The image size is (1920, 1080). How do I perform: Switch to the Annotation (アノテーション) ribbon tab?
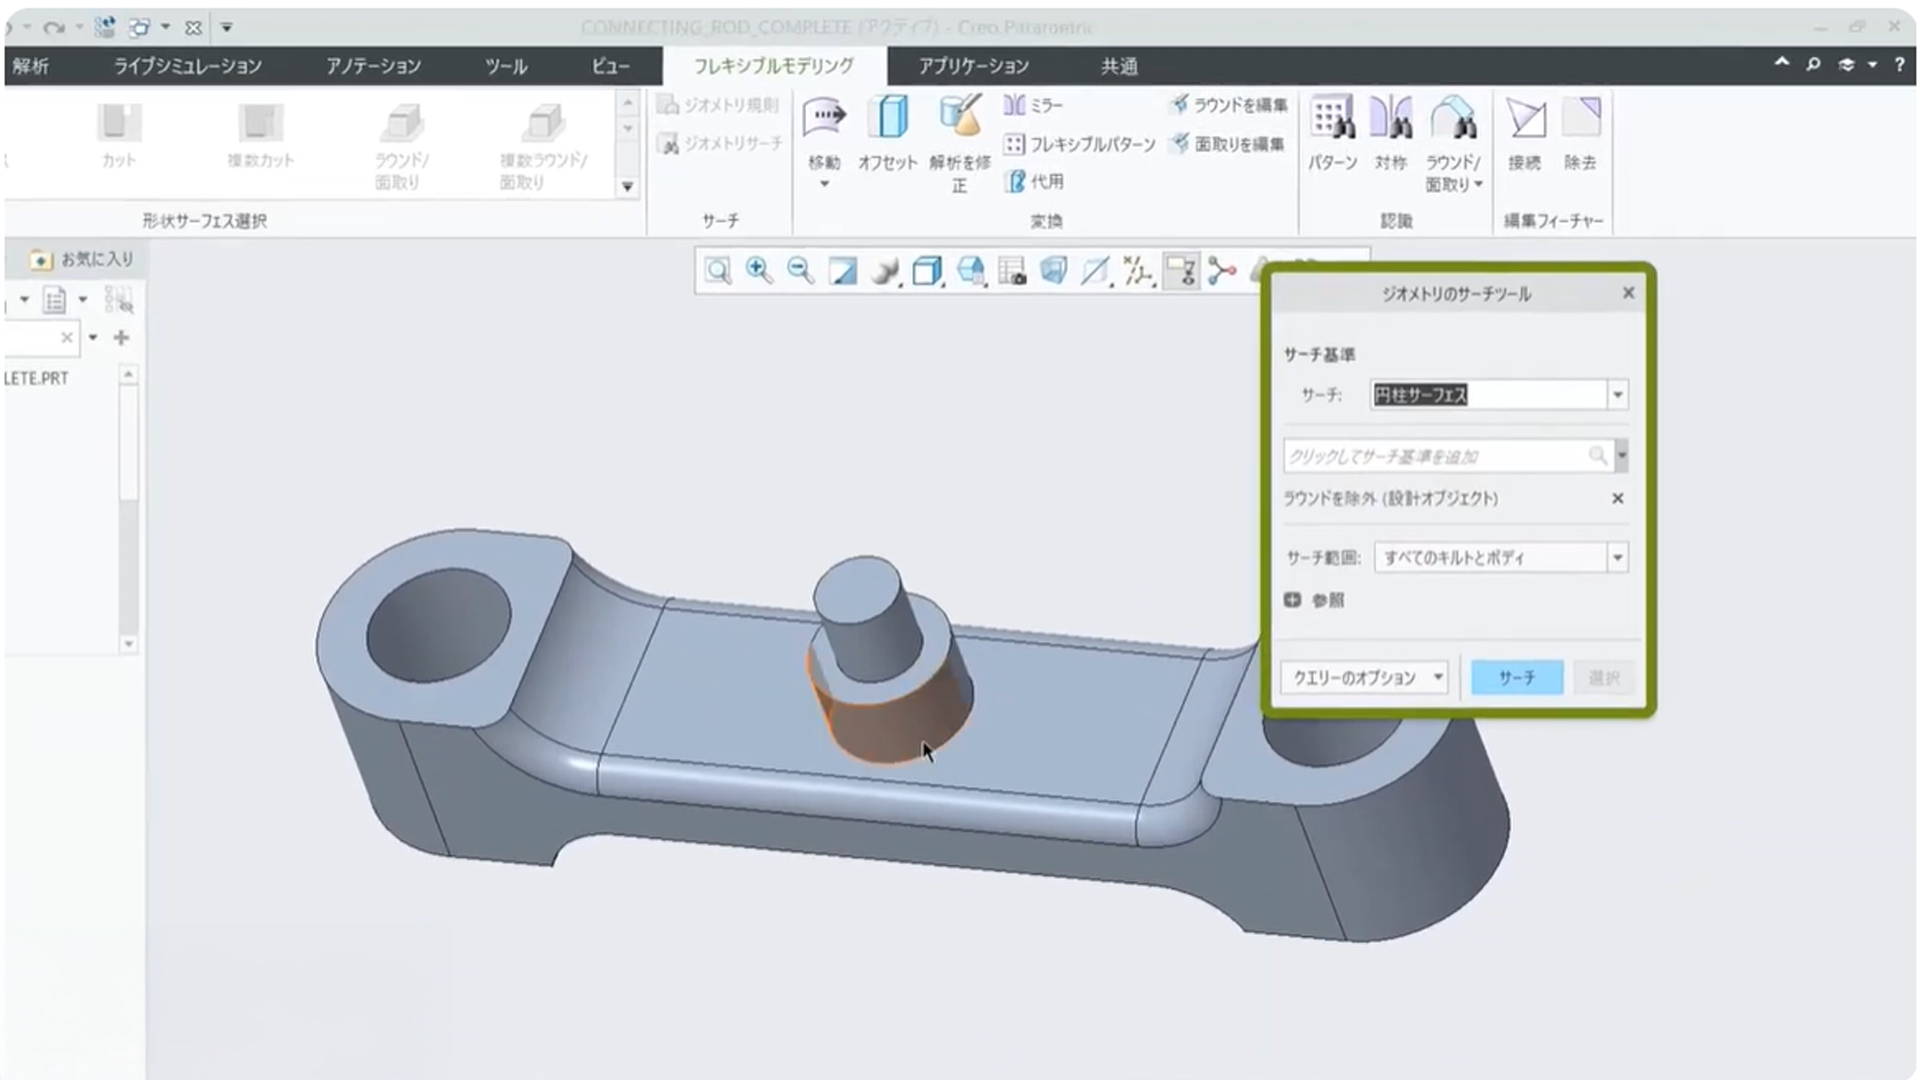click(373, 66)
